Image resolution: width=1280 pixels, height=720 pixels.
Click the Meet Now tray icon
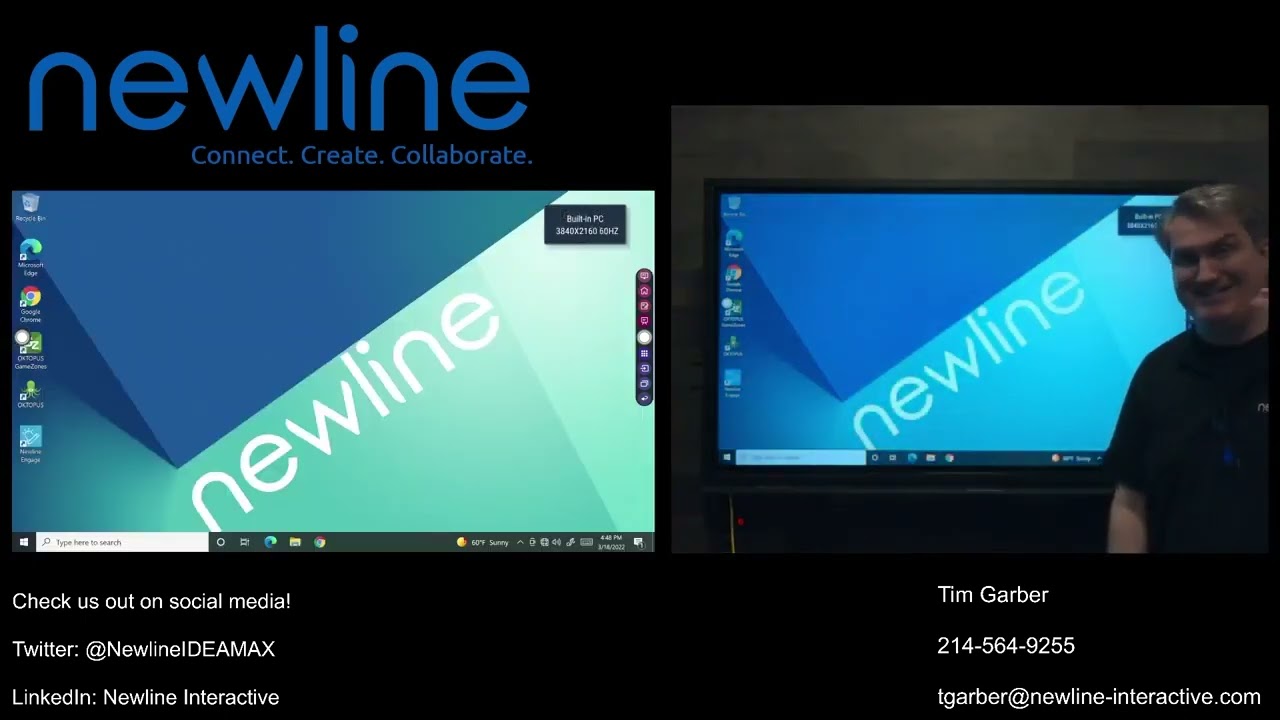tap(532, 542)
